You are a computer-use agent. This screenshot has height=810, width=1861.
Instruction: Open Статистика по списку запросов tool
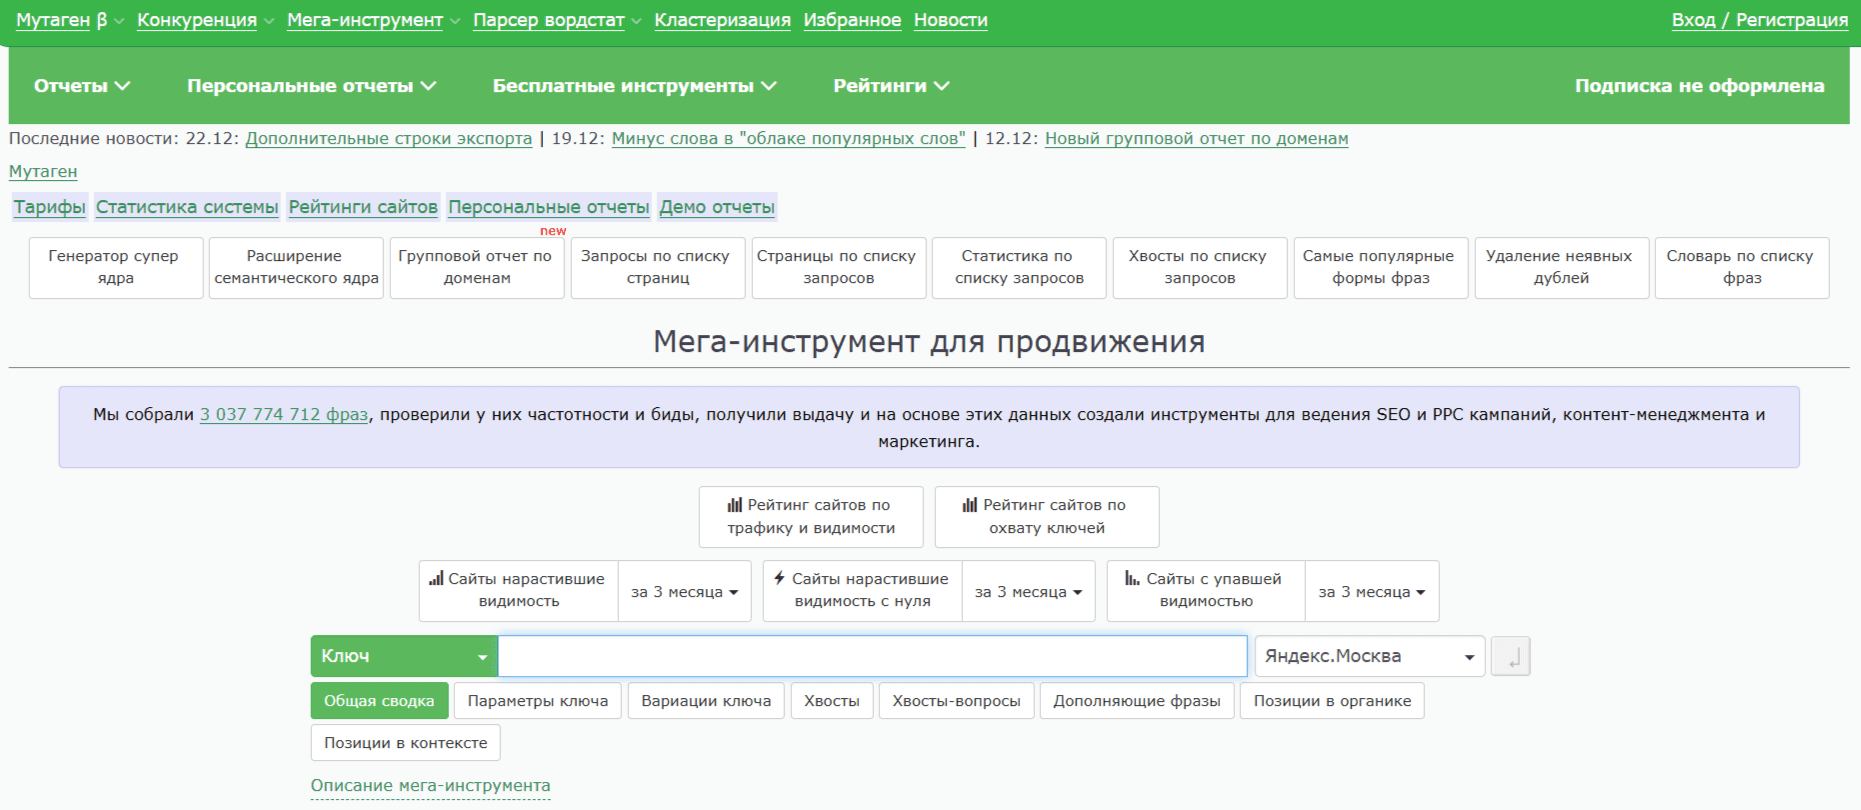coord(1019,268)
